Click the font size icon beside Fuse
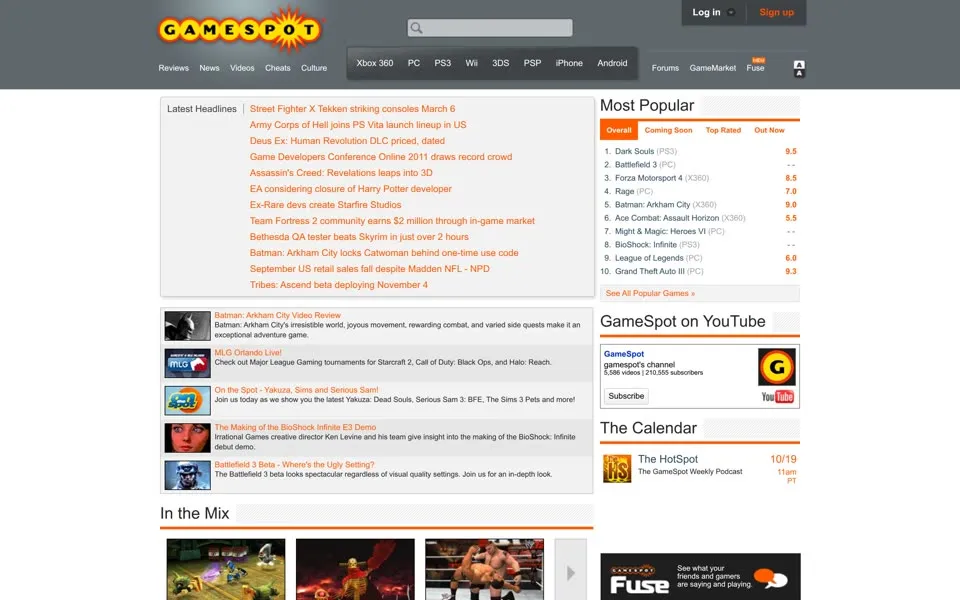Image resolution: width=960 pixels, height=600 pixels. 799,69
